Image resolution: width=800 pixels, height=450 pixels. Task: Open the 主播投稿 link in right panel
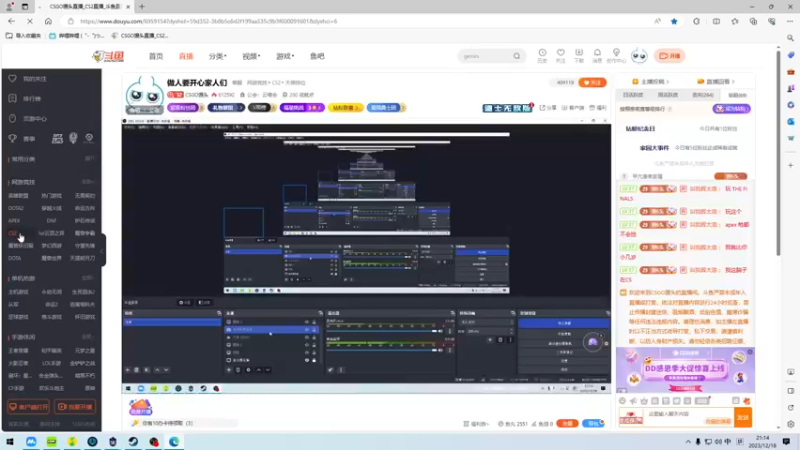[x=651, y=82]
